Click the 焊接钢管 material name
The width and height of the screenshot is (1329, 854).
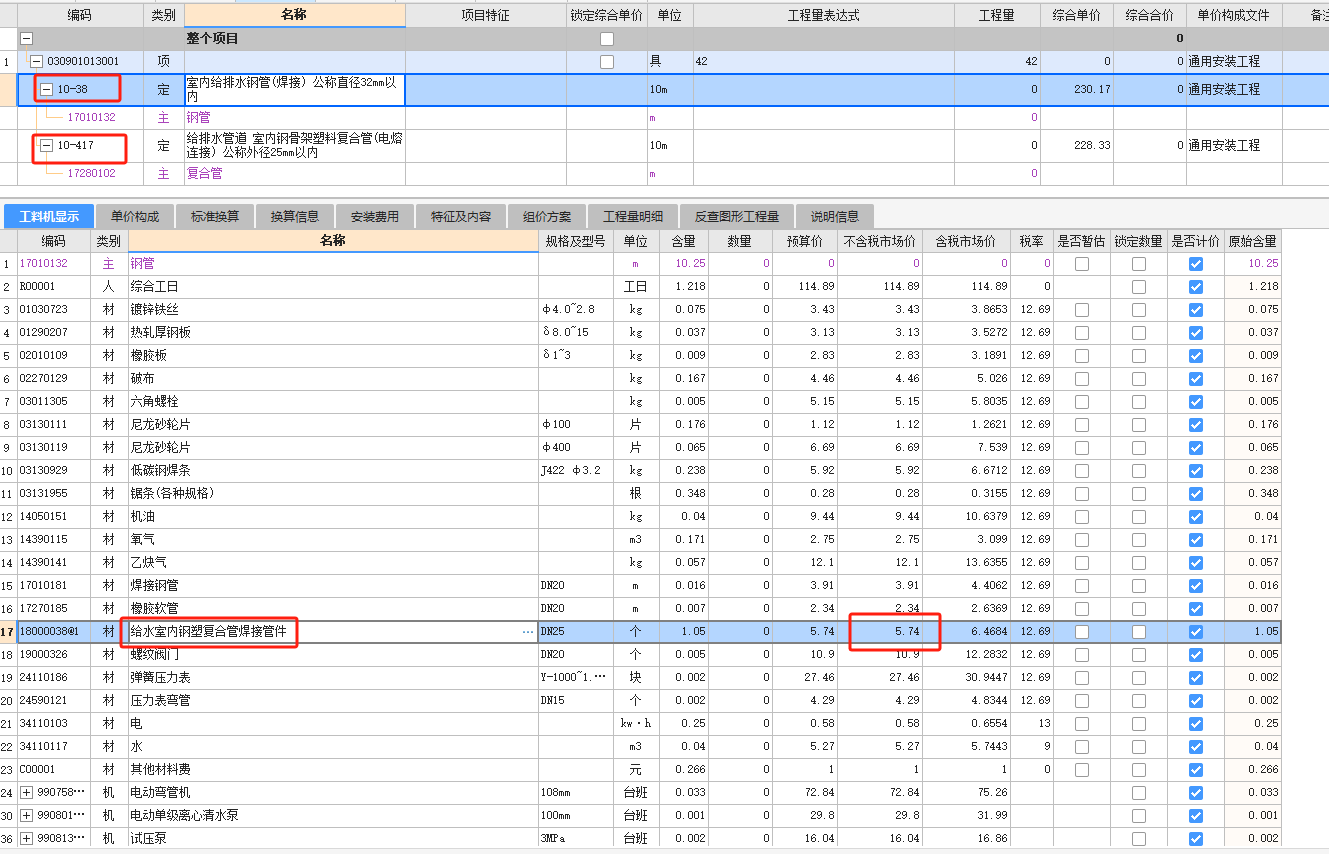(154, 586)
